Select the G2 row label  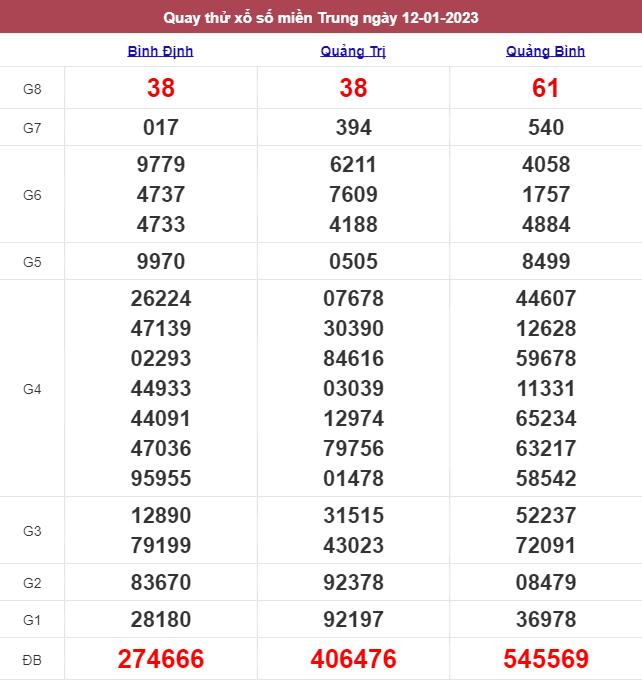[x=32, y=582]
